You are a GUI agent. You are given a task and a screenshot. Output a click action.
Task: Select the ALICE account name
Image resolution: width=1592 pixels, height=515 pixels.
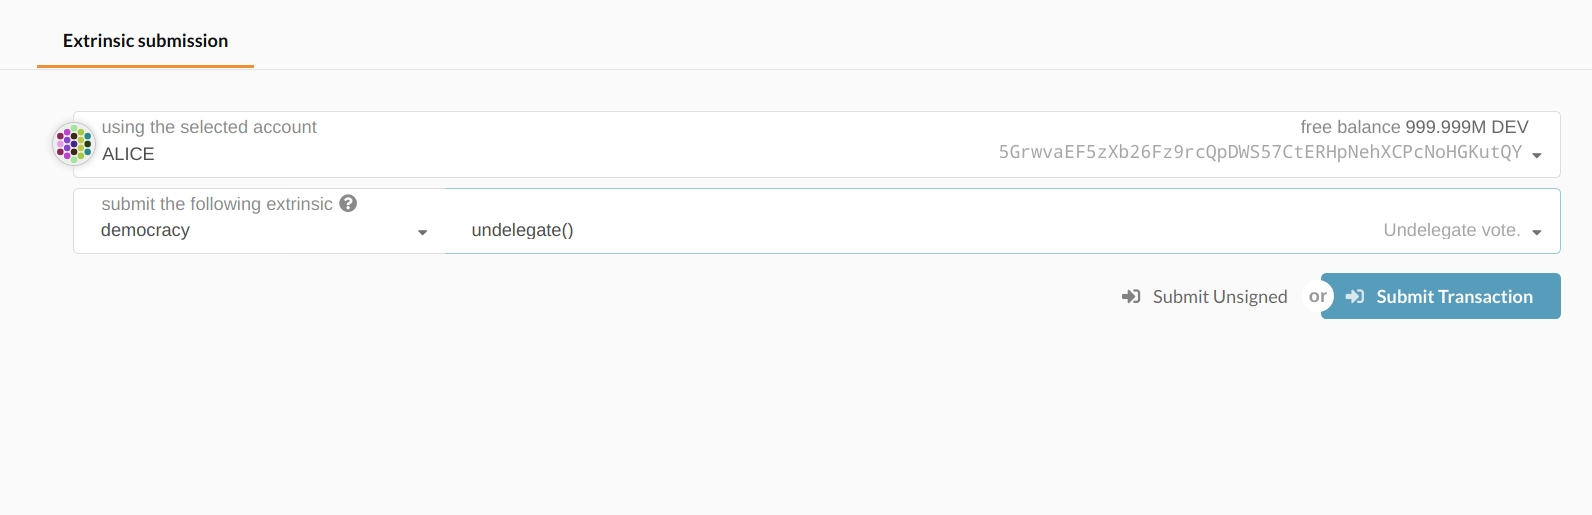point(128,154)
